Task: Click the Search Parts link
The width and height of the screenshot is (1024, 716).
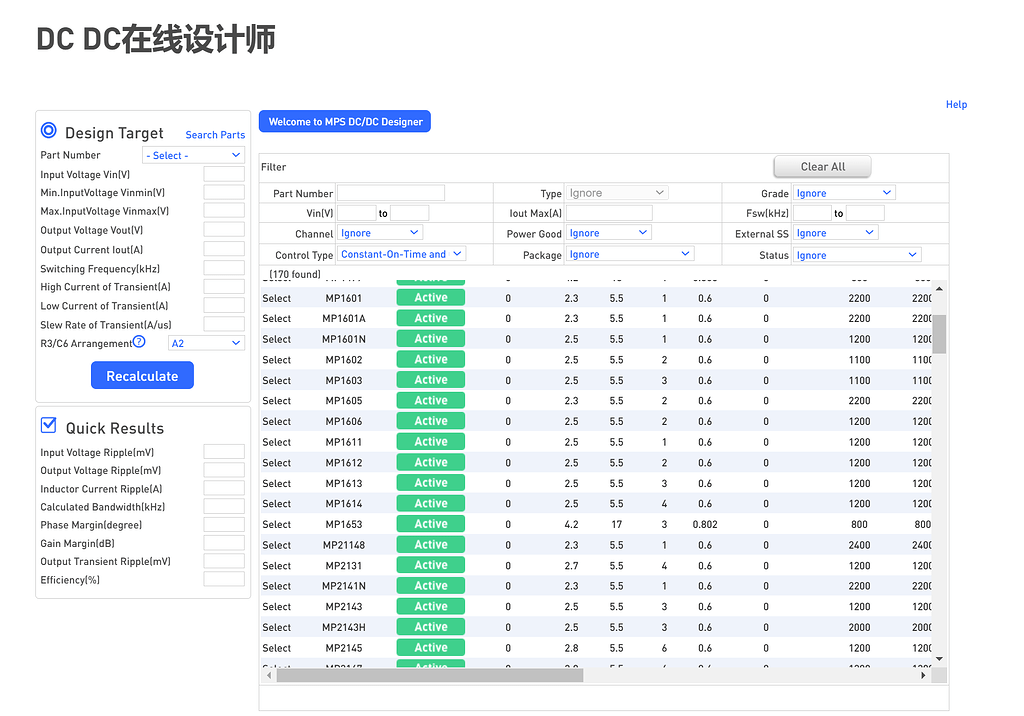Action: click(x=214, y=134)
